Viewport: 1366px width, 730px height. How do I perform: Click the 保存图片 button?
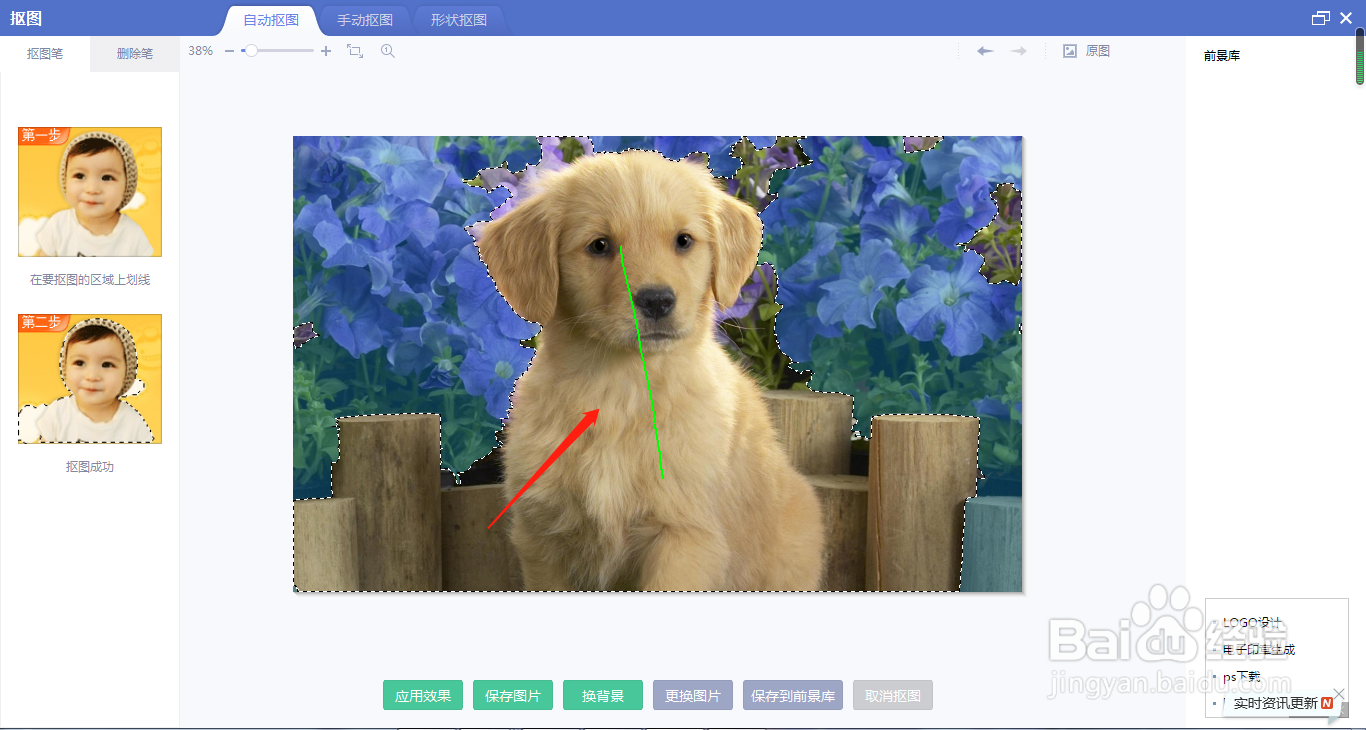click(x=513, y=696)
